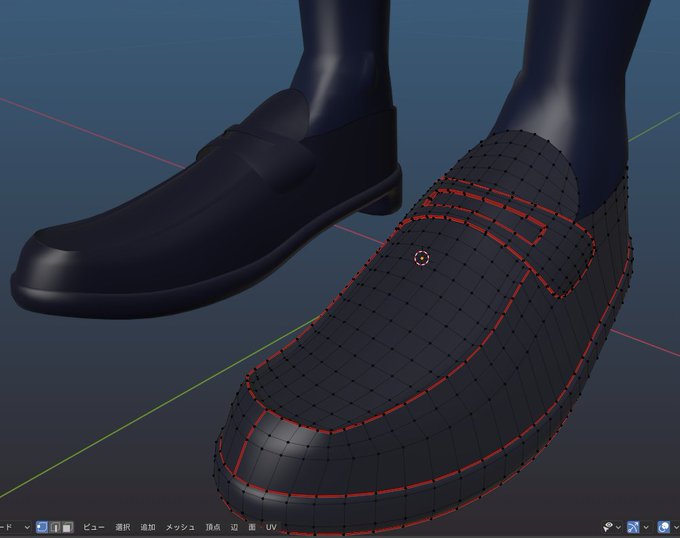
Task: Open the 面 (Face) menu
Action: click(x=252, y=527)
